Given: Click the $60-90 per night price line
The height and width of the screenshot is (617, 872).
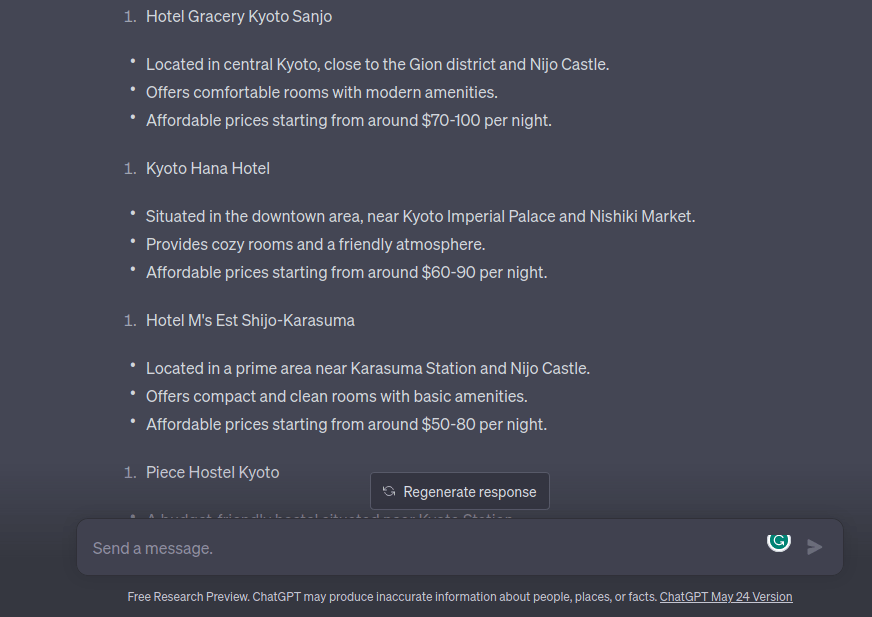Looking at the screenshot, I should [346, 272].
